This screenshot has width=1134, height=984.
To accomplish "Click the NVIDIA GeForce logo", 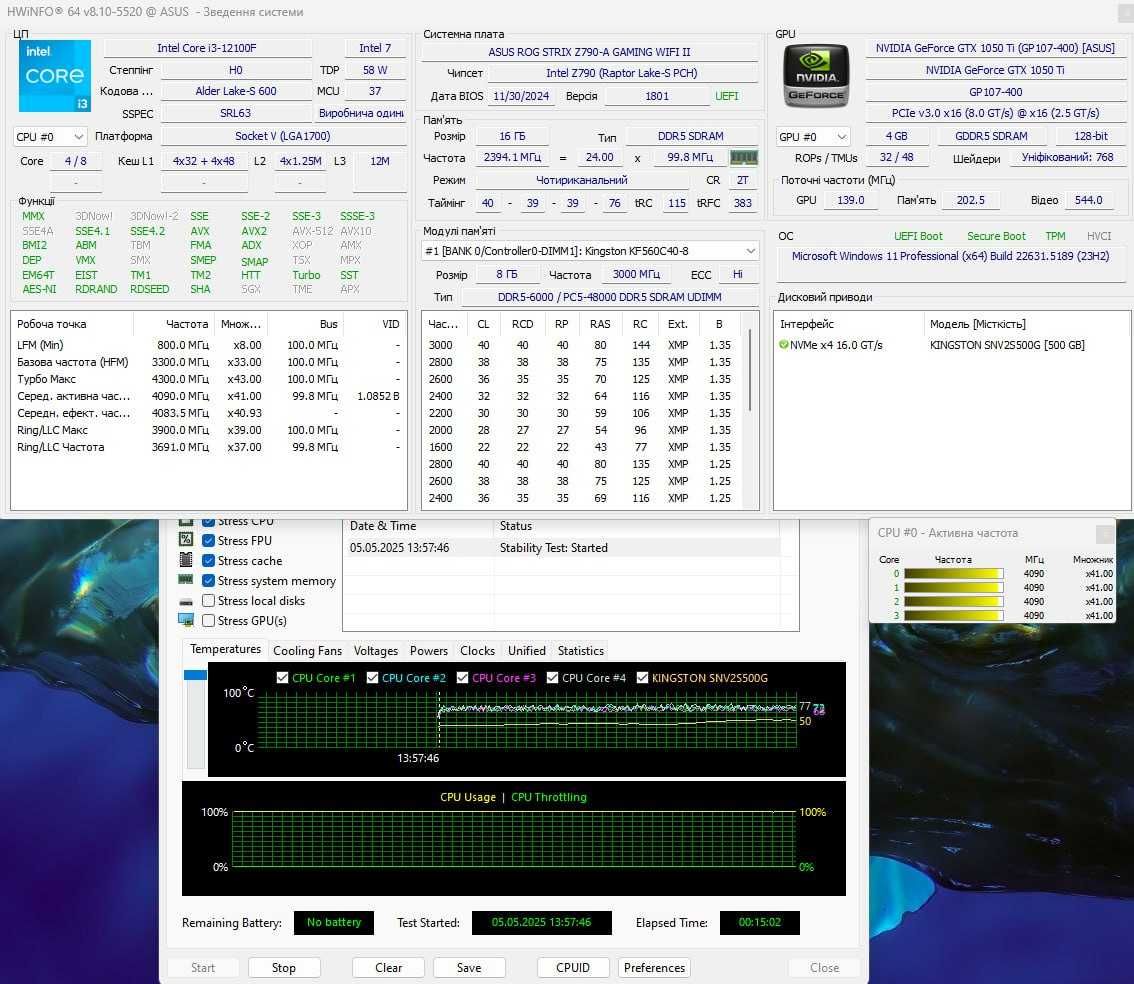I will 816,76.
